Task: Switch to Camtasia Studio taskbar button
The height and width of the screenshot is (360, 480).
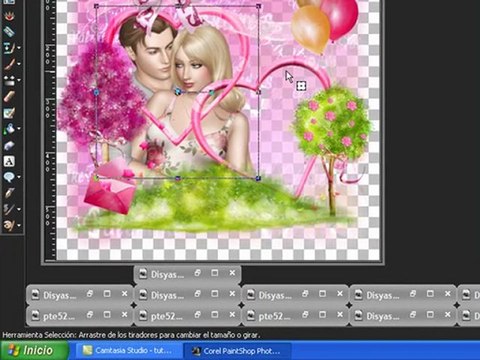Action: (x=128, y=351)
